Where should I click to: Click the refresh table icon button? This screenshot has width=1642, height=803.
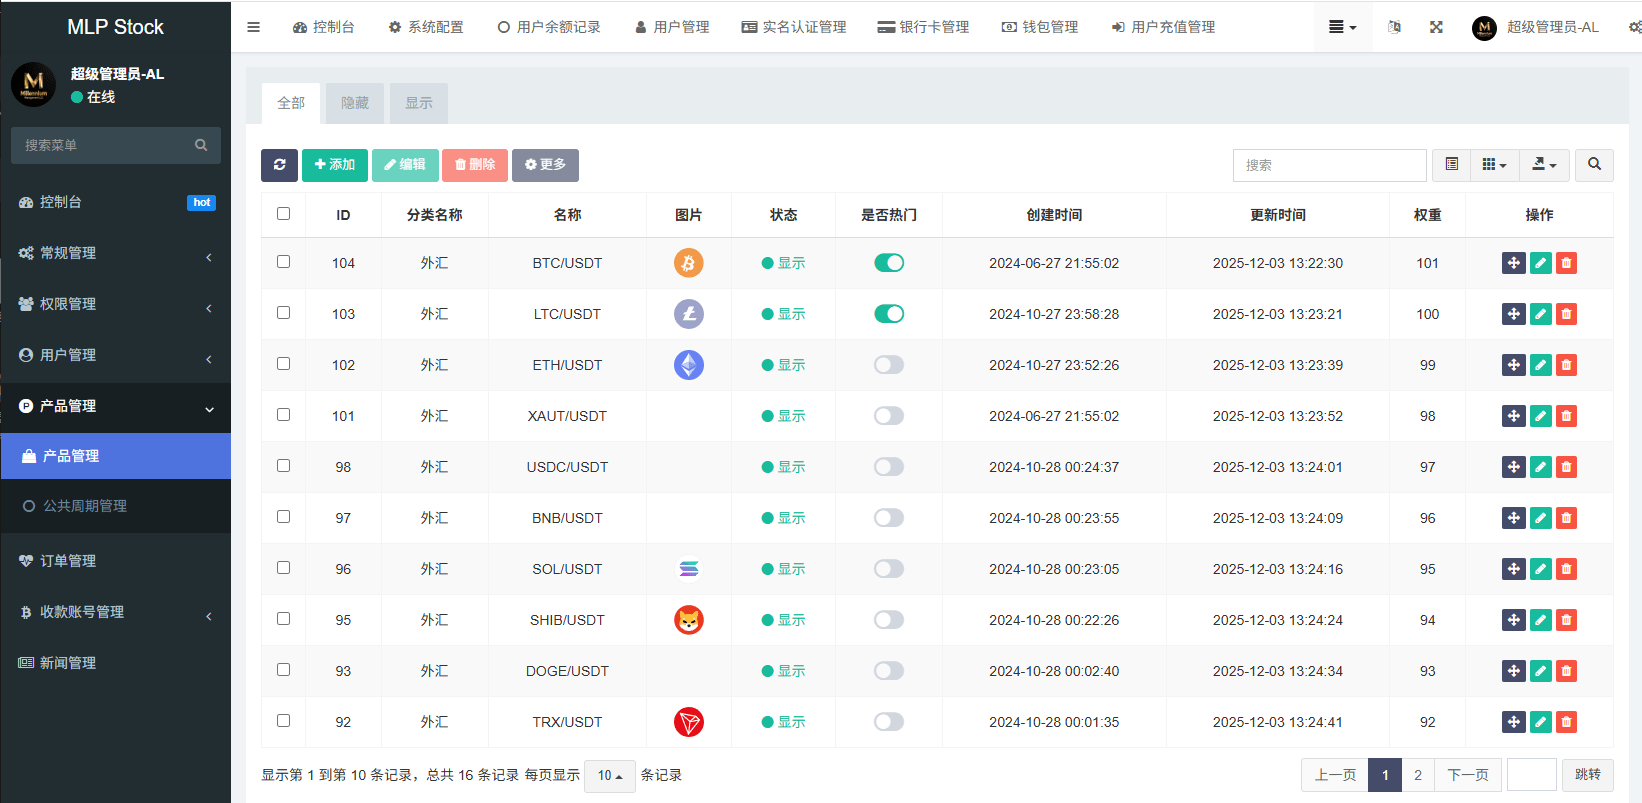(x=279, y=165)
